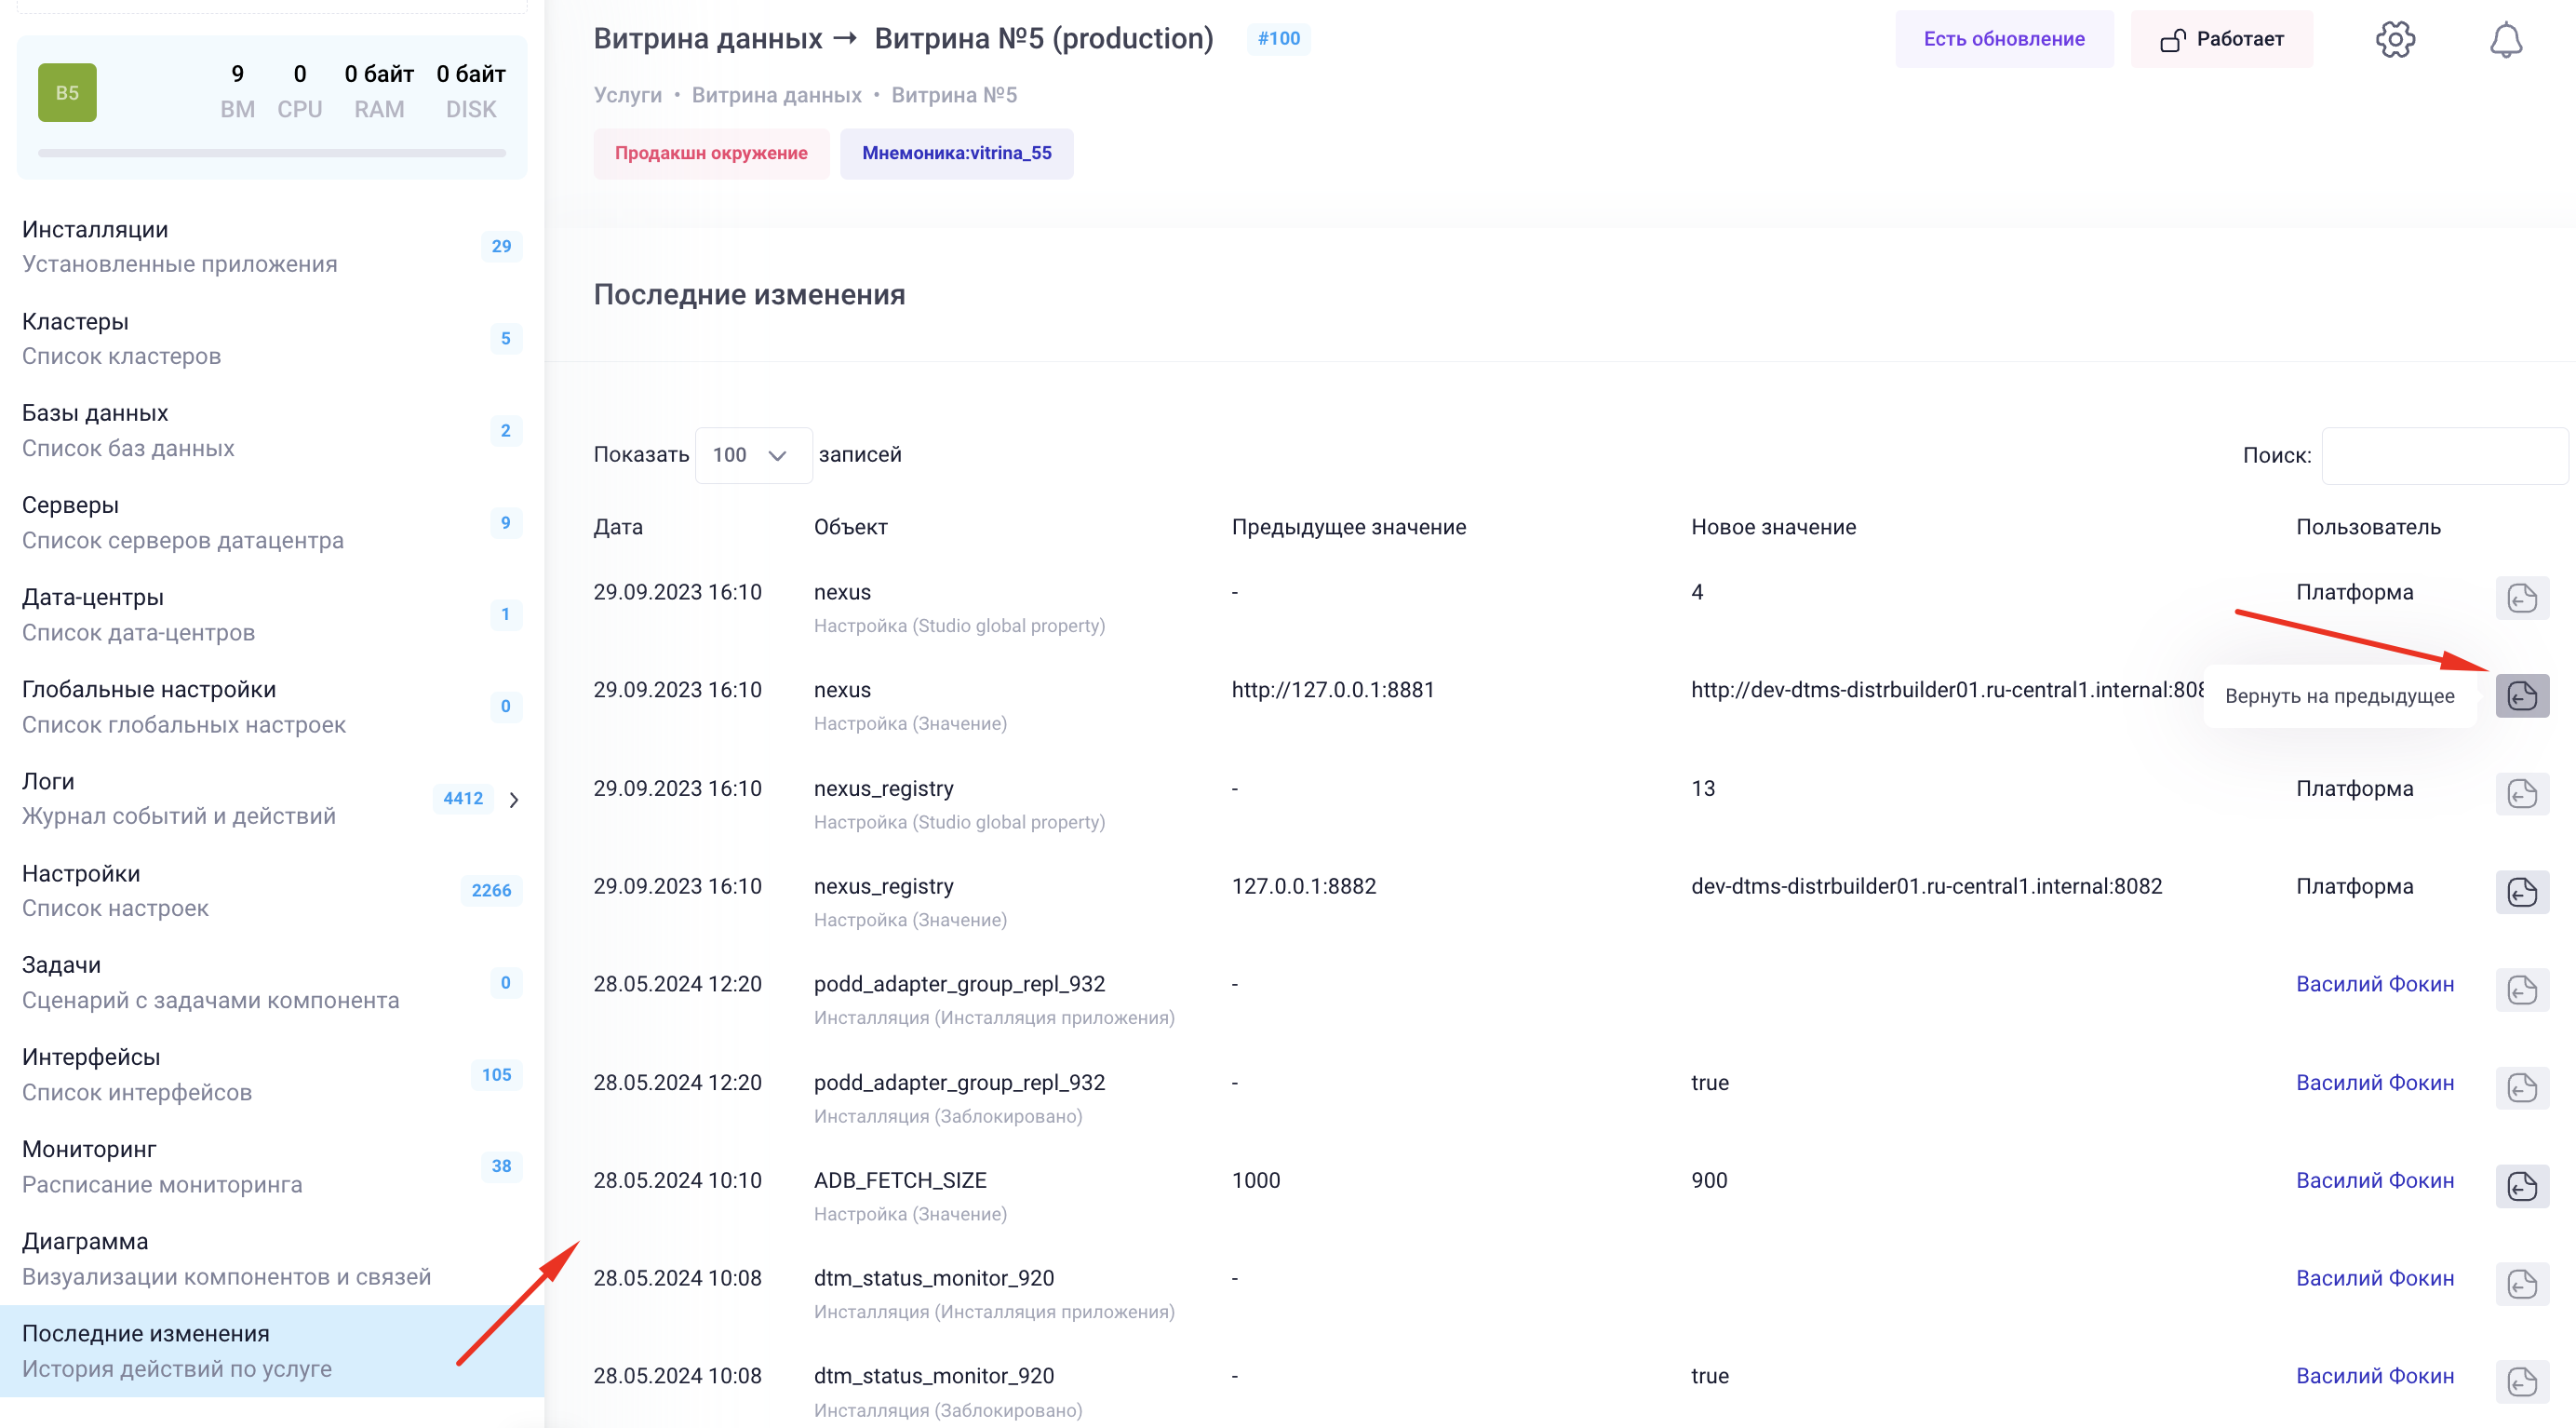Click the notifications bell icon
The width and height of the screenshot is (2576, 1428).
[2505, 40]
